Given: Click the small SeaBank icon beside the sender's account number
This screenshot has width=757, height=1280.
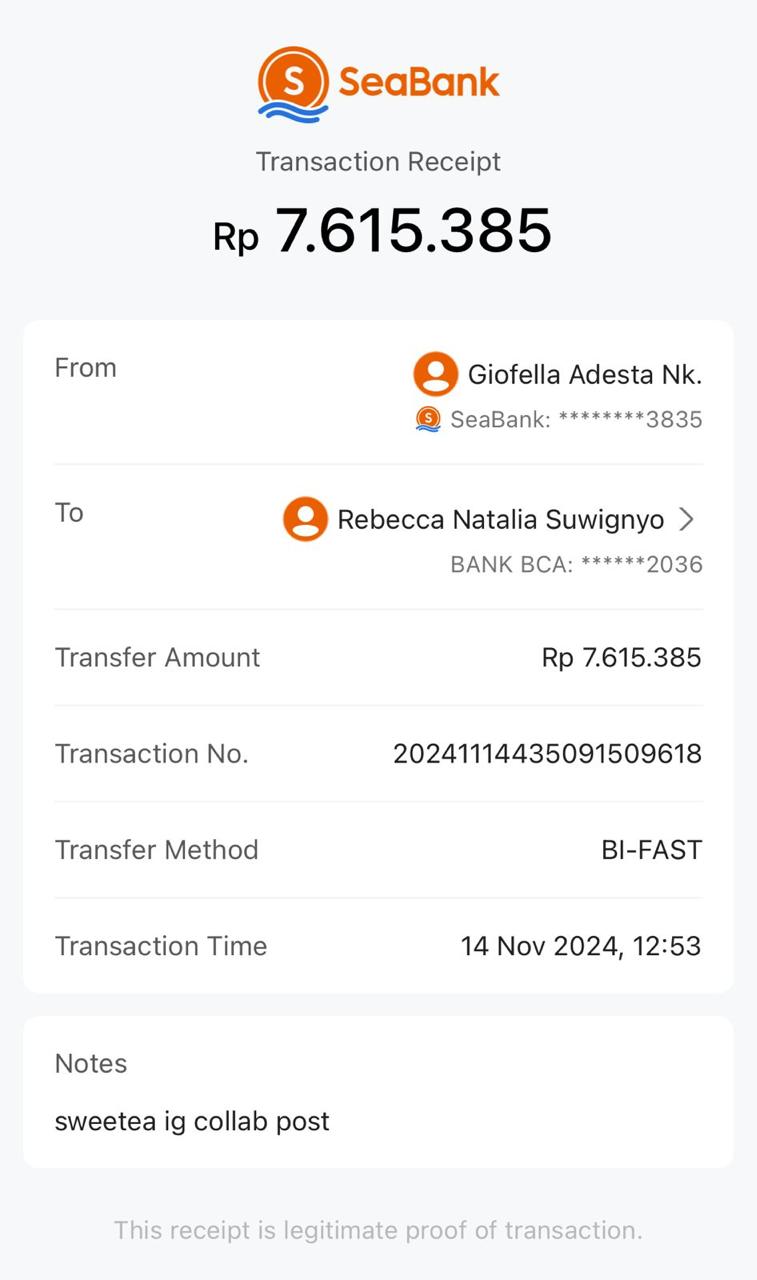Looking at the screenshot, I should click(x=428, y=419).
